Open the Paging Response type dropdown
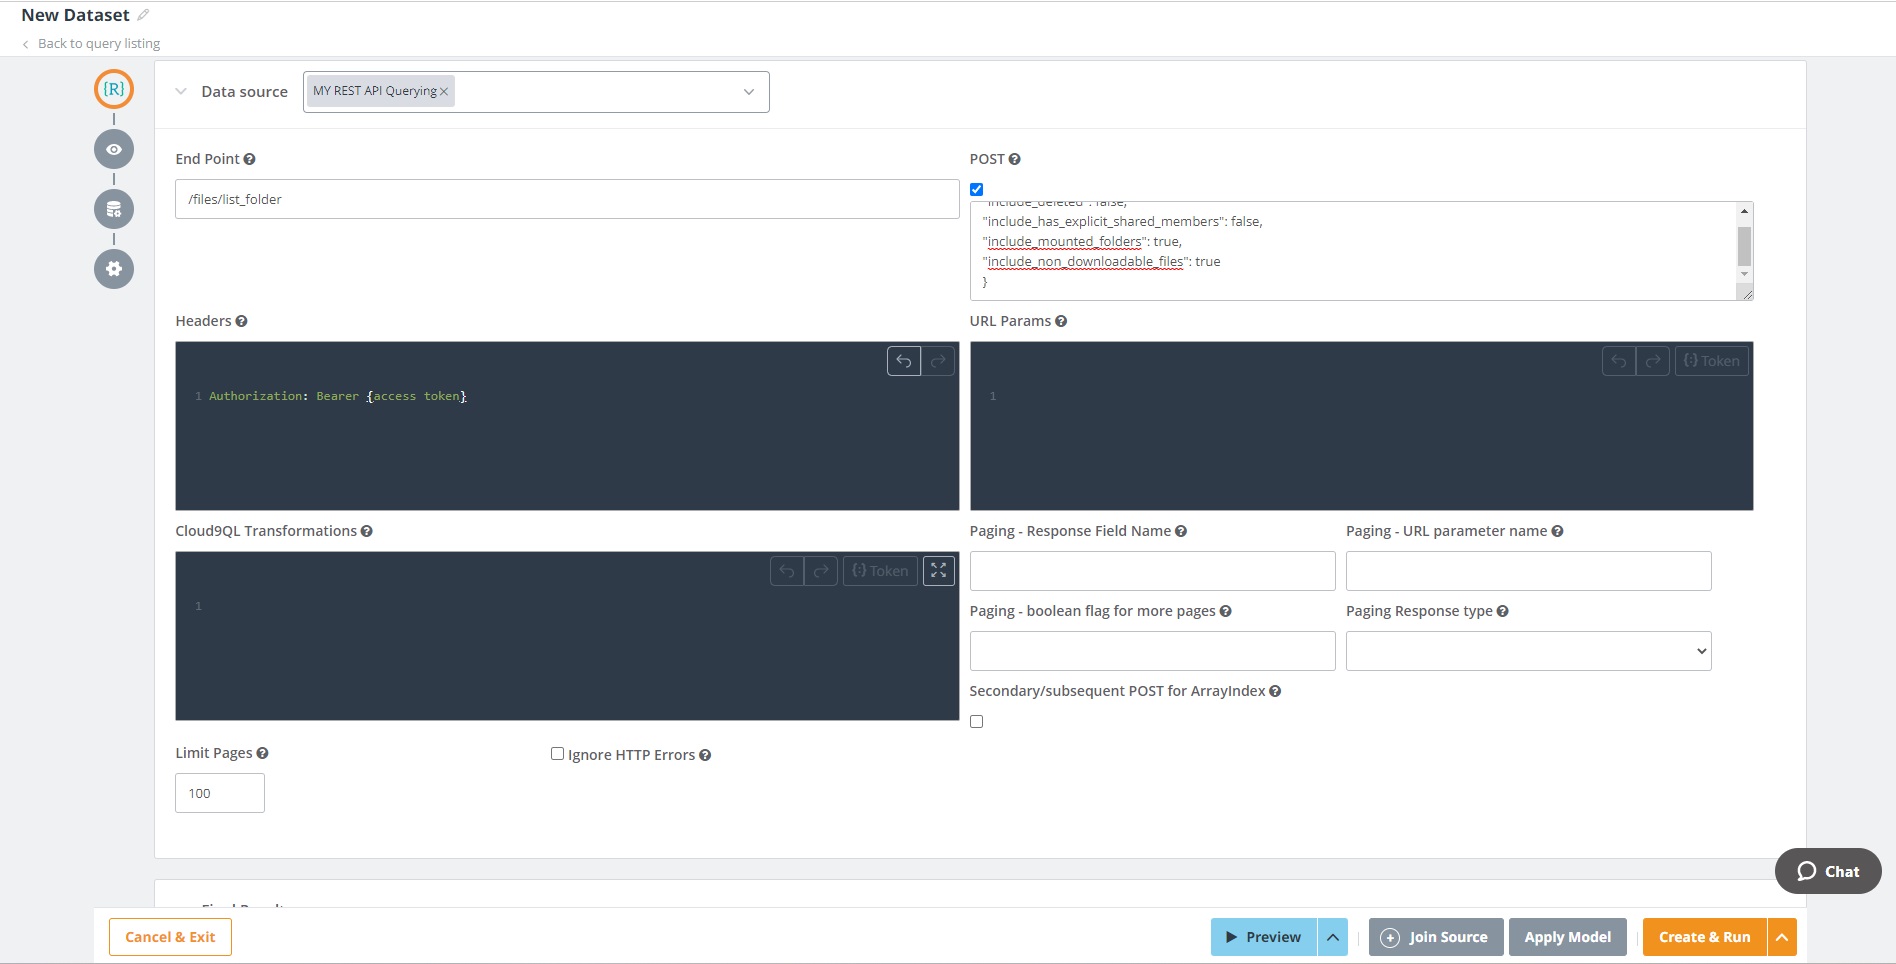Screen dimensions: 1896x964 point(1528,651)
